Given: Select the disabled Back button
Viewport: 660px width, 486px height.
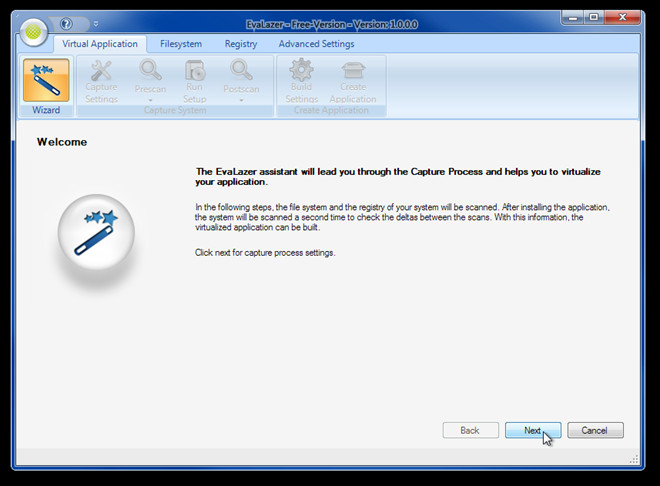Looking at the screenshot, I should coord(471,430).
